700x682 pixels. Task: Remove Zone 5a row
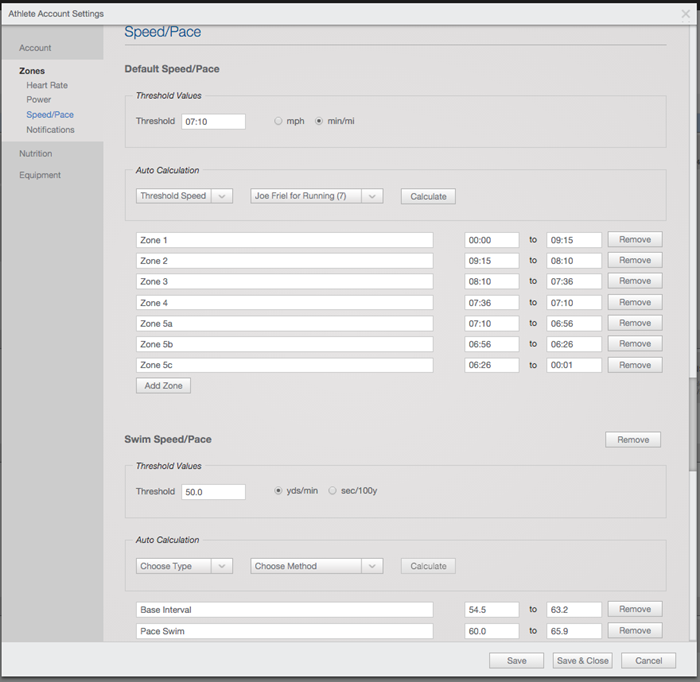click(x=634, y=323)
